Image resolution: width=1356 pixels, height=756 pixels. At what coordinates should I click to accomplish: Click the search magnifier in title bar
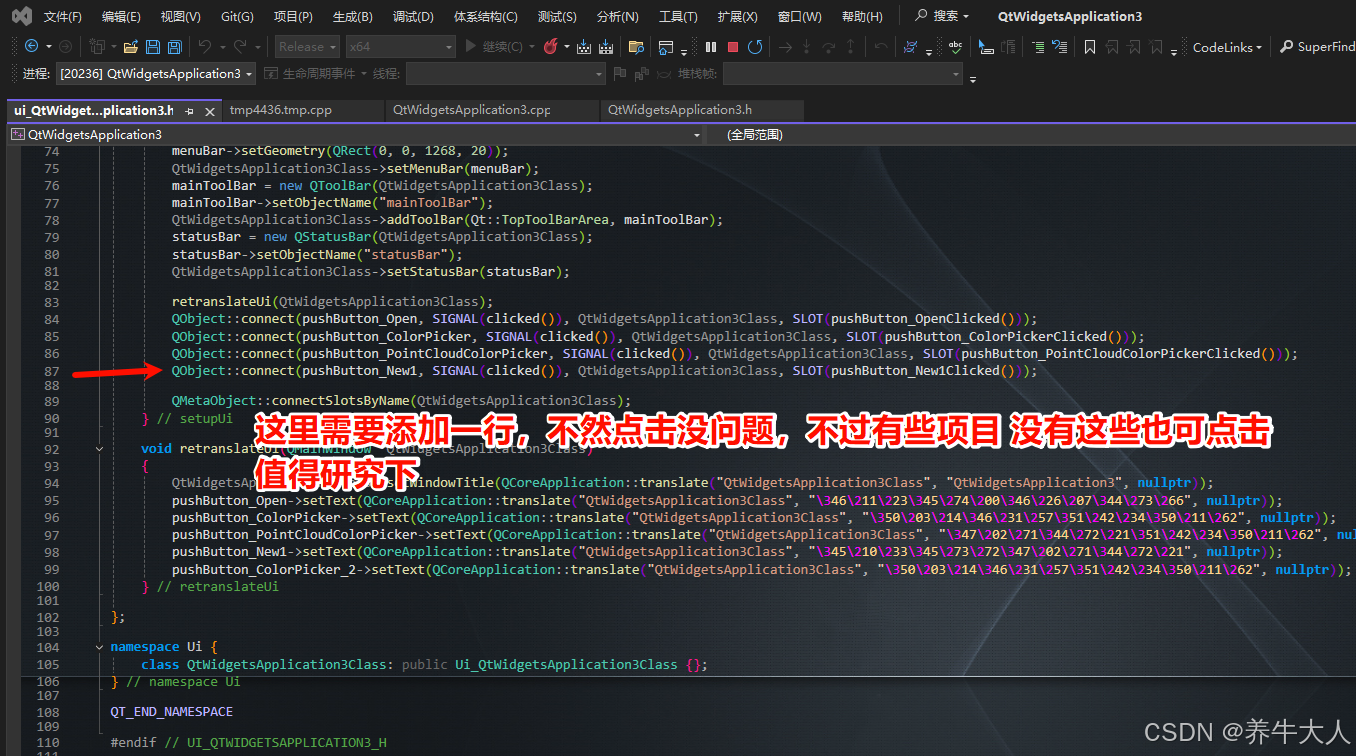(x=921, y=16)
